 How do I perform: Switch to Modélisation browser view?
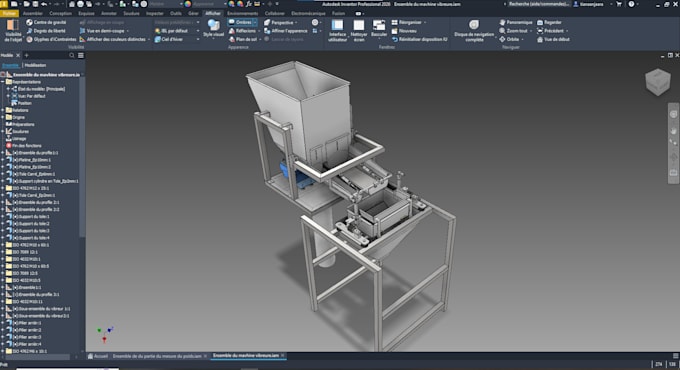coord(35,65)
